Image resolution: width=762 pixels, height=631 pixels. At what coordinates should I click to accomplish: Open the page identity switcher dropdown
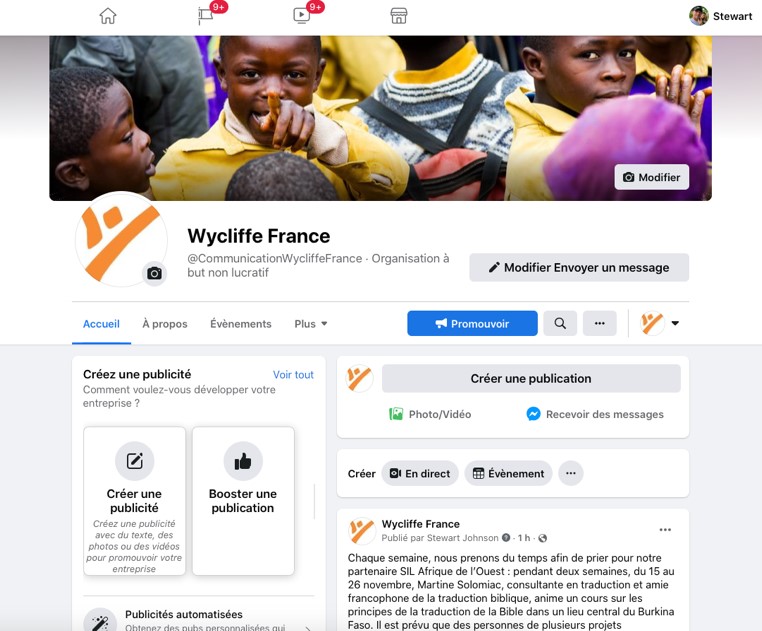(x=659, y=323)
